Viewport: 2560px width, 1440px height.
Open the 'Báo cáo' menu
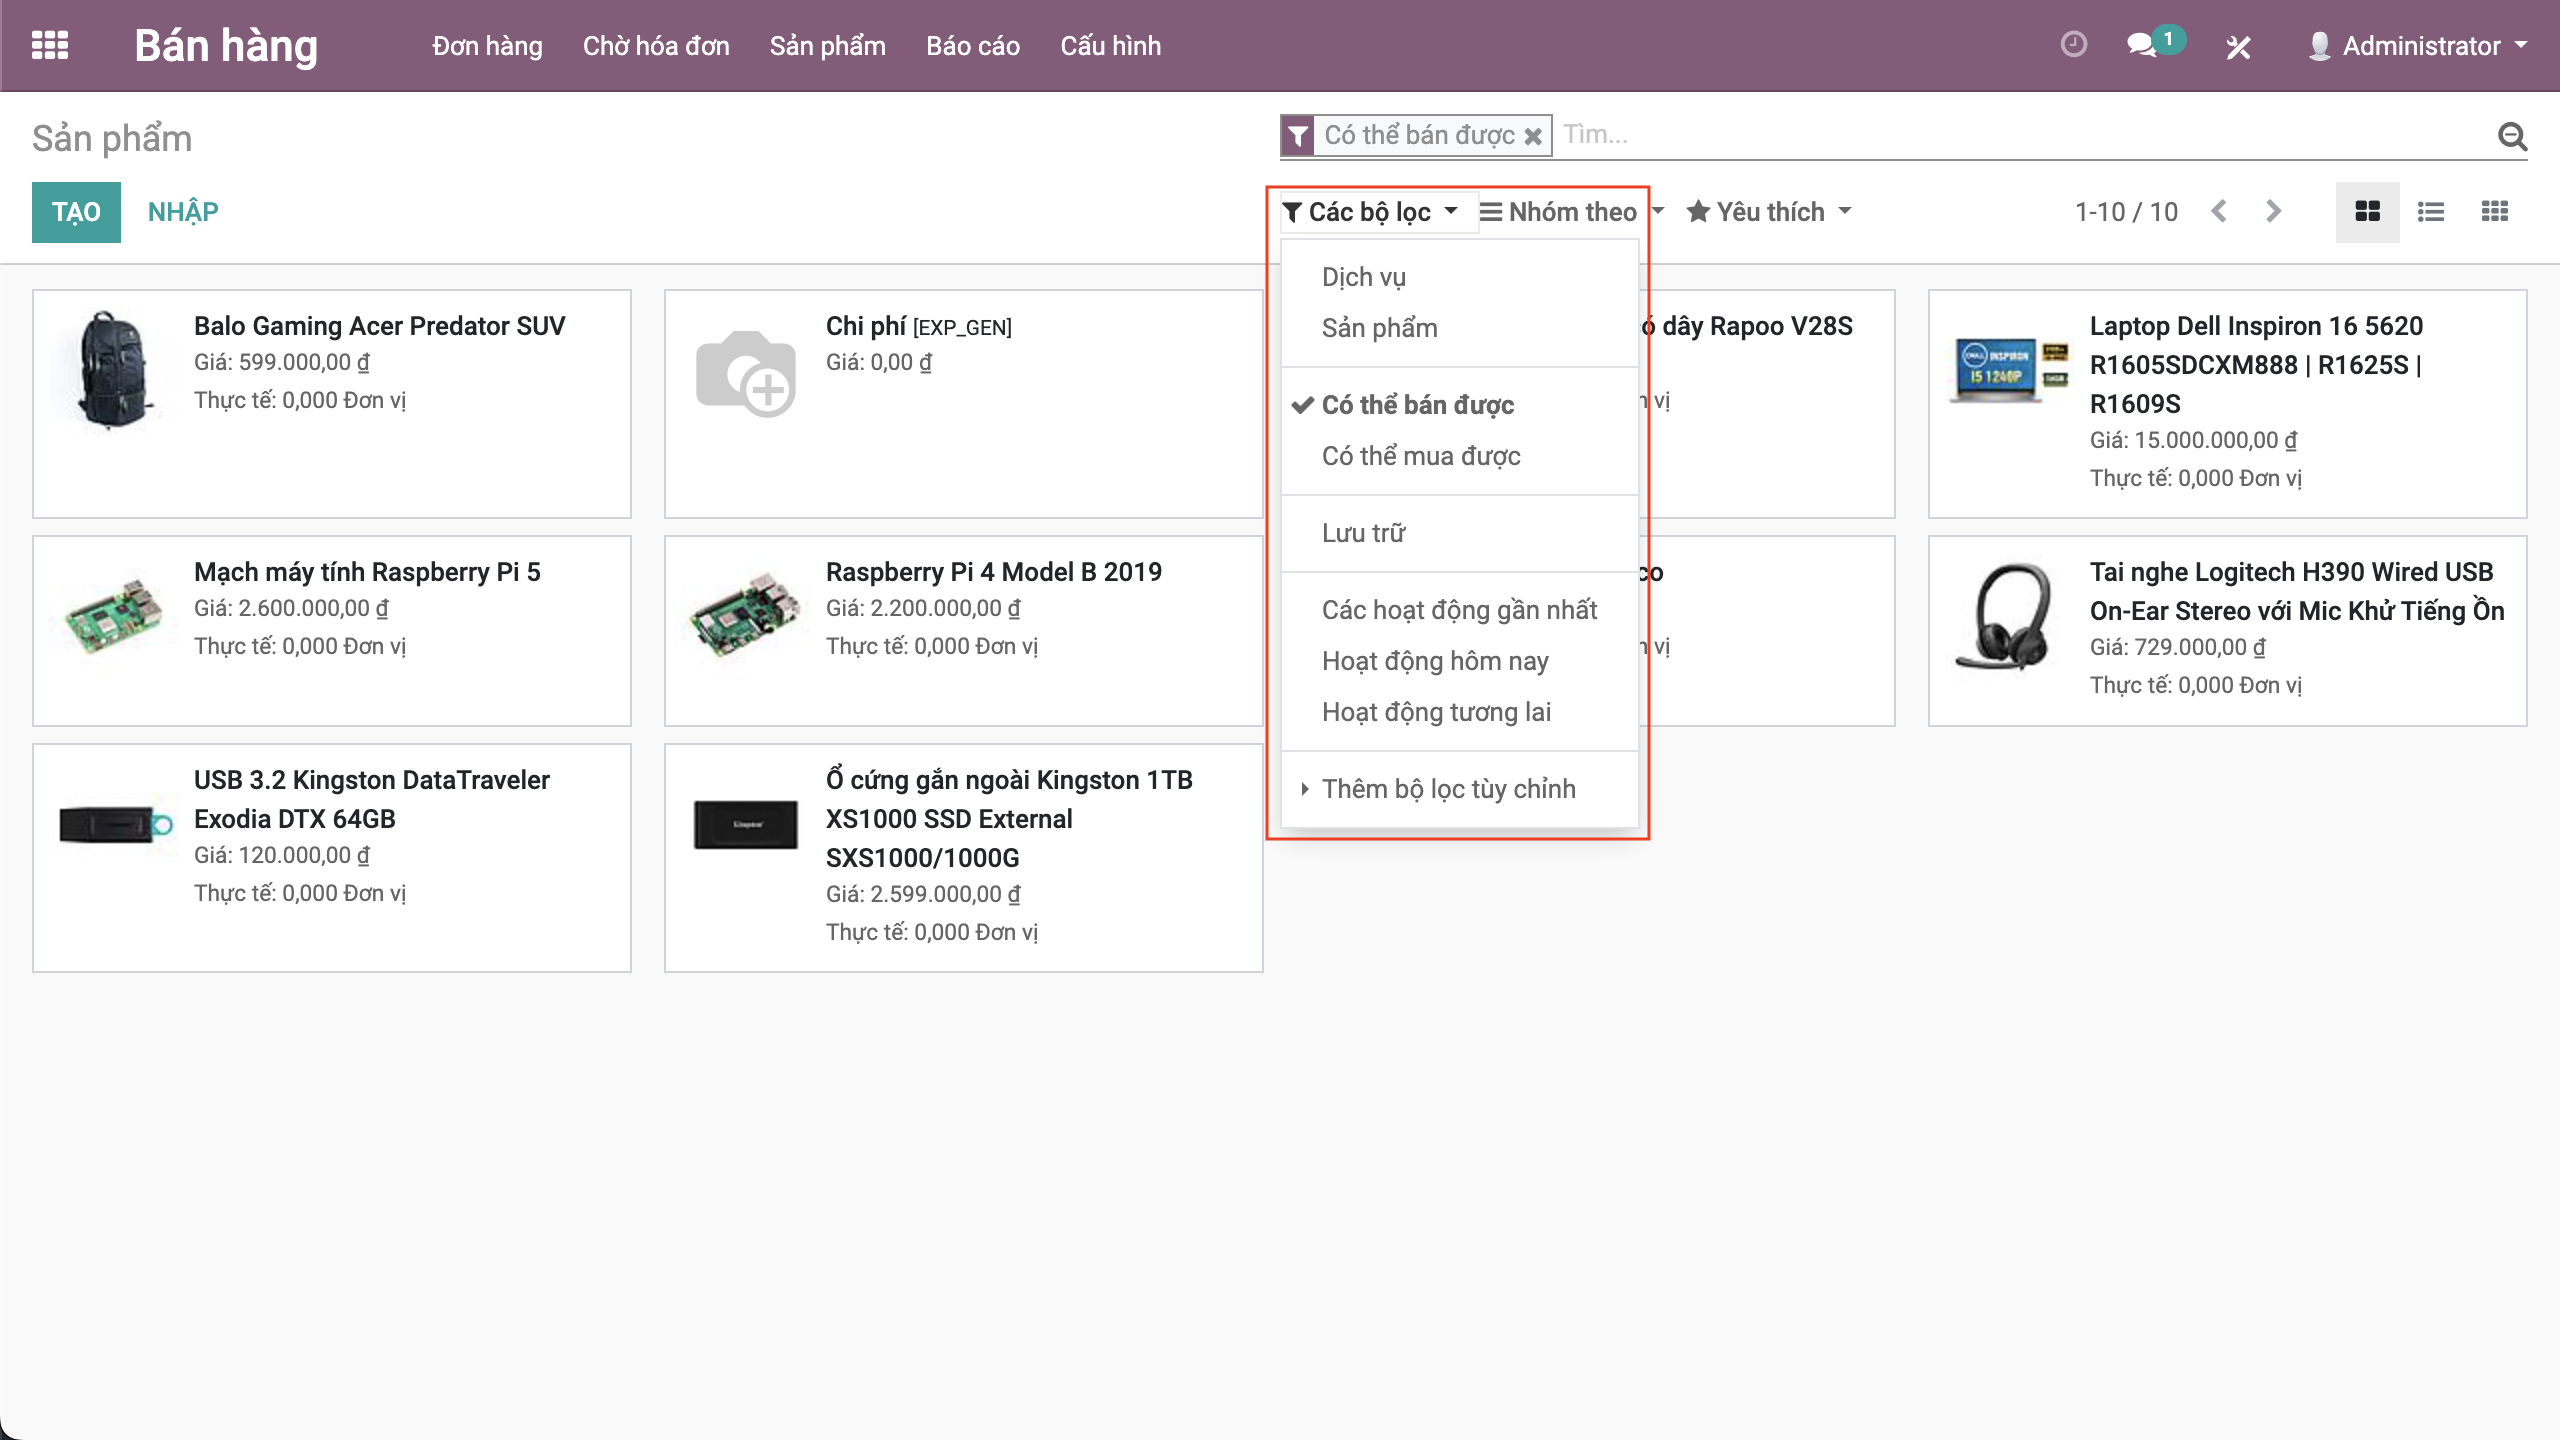click(972, 46)
